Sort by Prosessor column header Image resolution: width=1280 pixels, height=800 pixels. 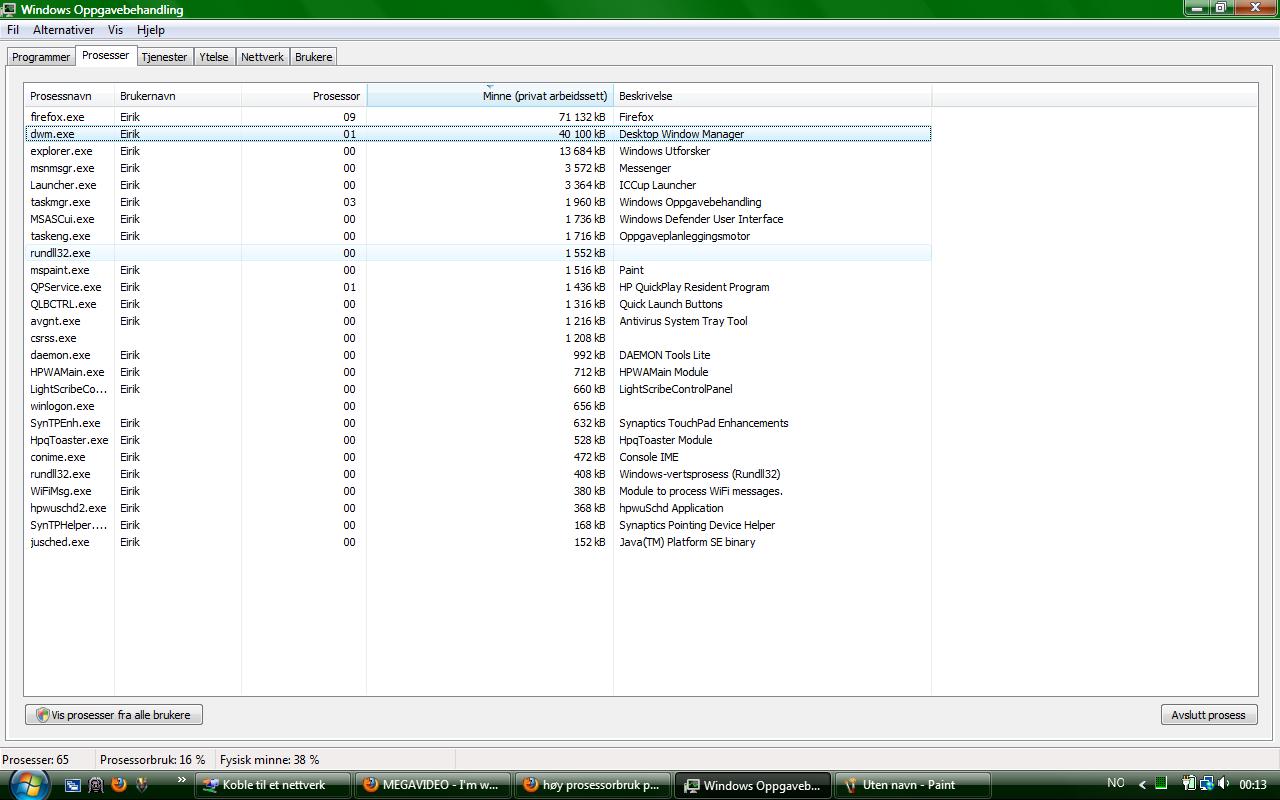click(304, 96)
